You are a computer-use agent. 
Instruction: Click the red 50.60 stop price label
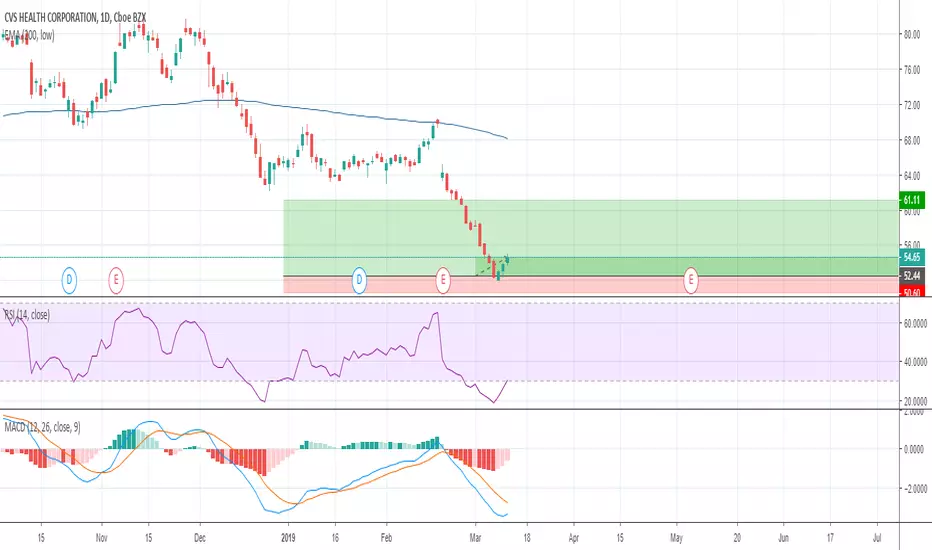pos(912,292)
